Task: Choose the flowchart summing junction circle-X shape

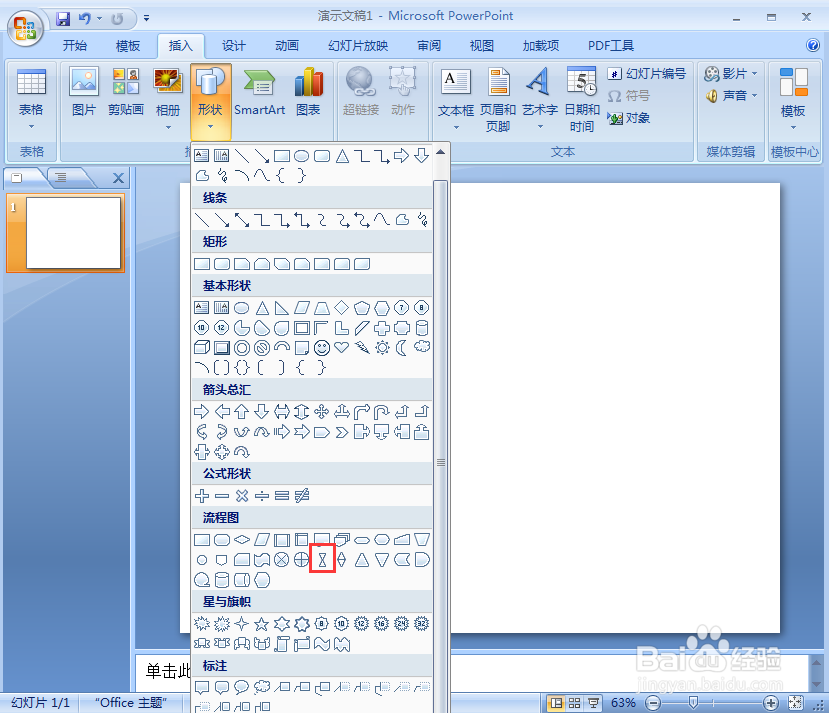Action: coord(281,559)
